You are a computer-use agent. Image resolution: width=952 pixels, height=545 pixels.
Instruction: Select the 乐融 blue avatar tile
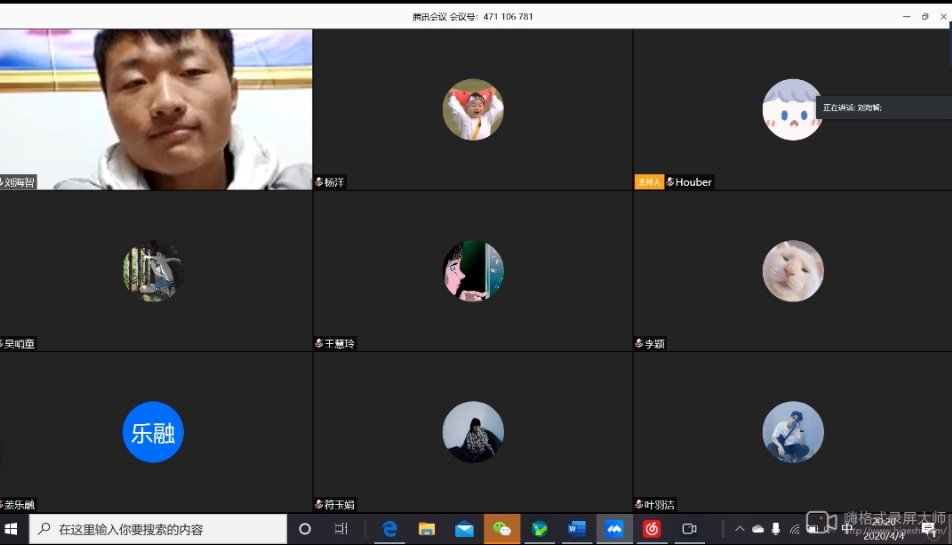point(153,432)
